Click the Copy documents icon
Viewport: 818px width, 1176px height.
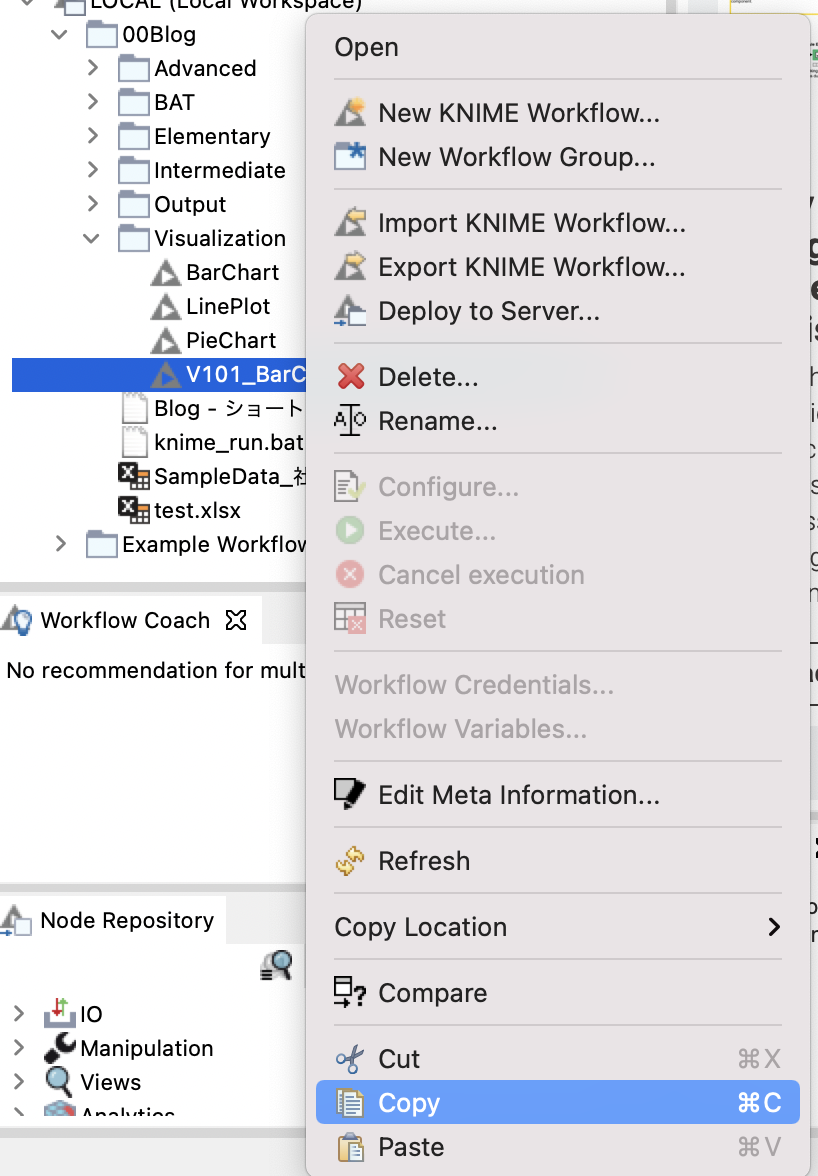click(349, 1102)
